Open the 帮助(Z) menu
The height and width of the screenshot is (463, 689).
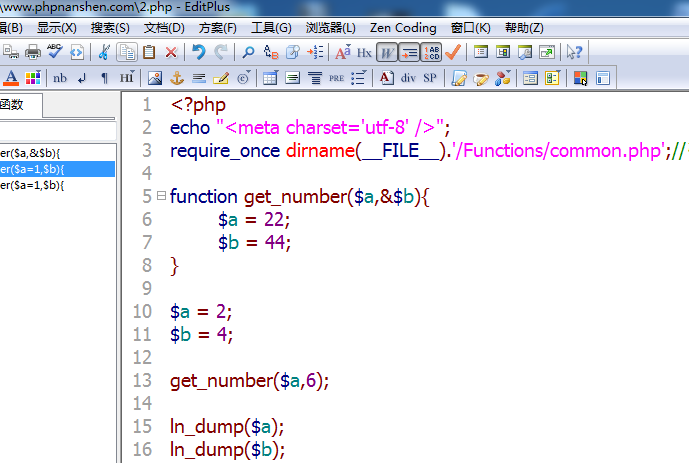click(524, 28)
